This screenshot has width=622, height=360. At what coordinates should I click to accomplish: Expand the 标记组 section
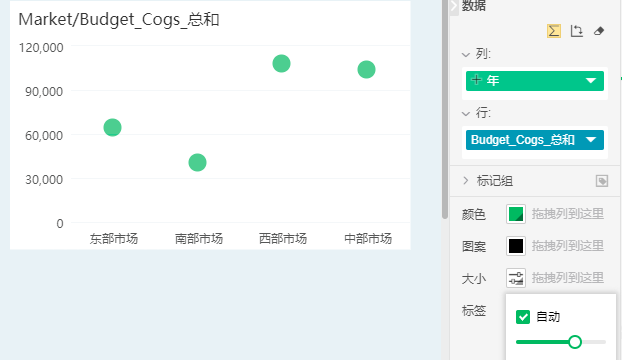[466, 181]
